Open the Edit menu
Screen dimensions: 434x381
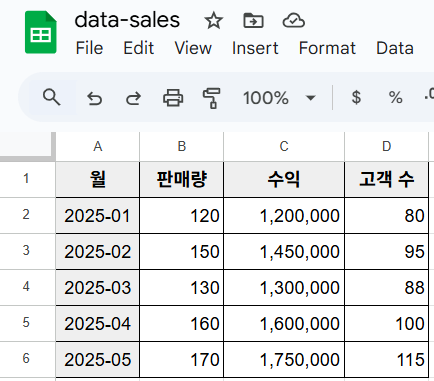coord(138,48)
